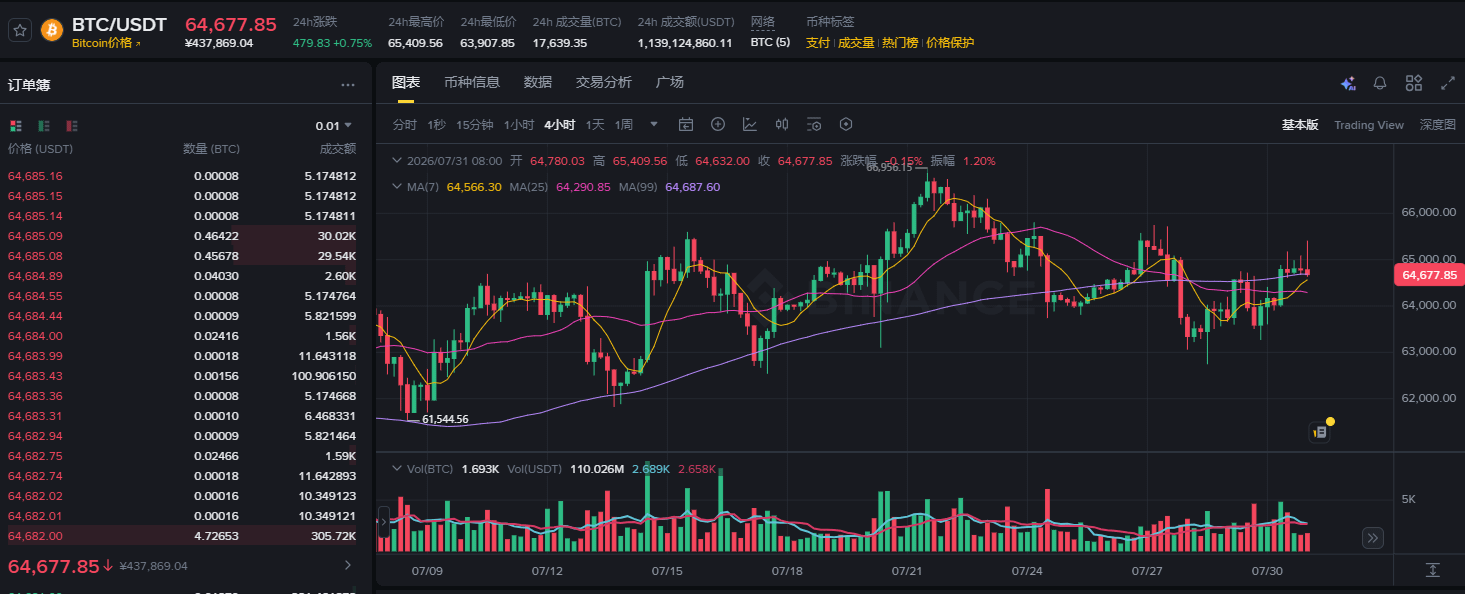Select the MA(25) 64,290.85 legend entry
The image size is (1465, 594).
(x=560, y=187)
